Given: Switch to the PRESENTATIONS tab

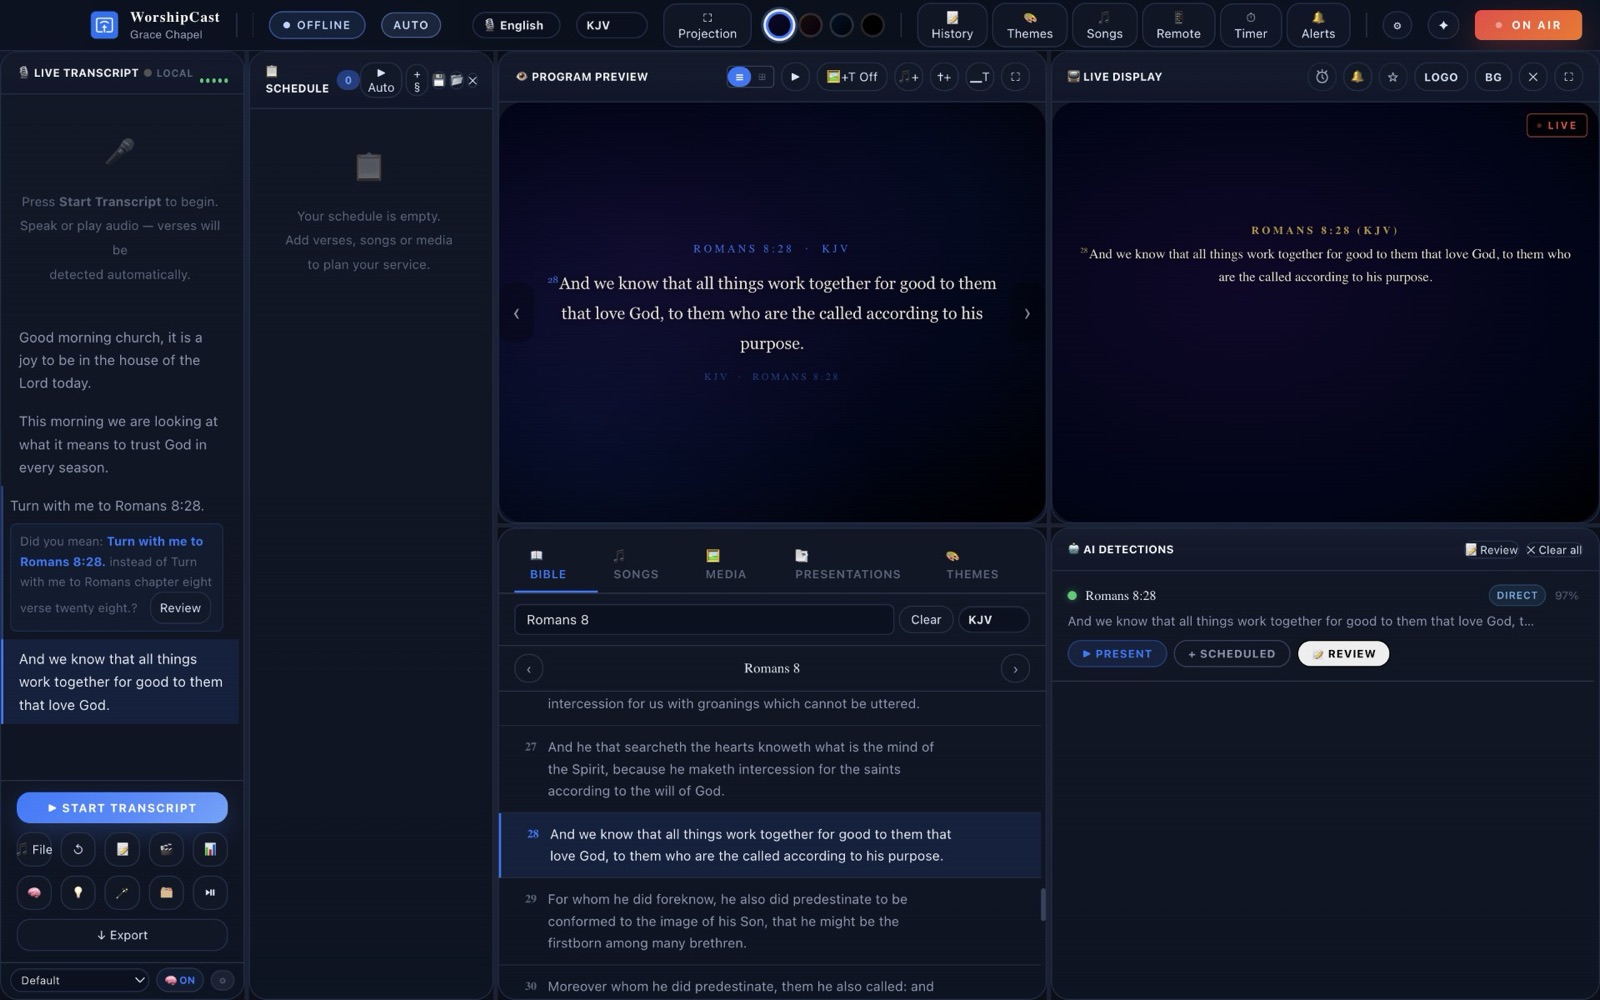Looking at the screenshot, I should 847,565.
